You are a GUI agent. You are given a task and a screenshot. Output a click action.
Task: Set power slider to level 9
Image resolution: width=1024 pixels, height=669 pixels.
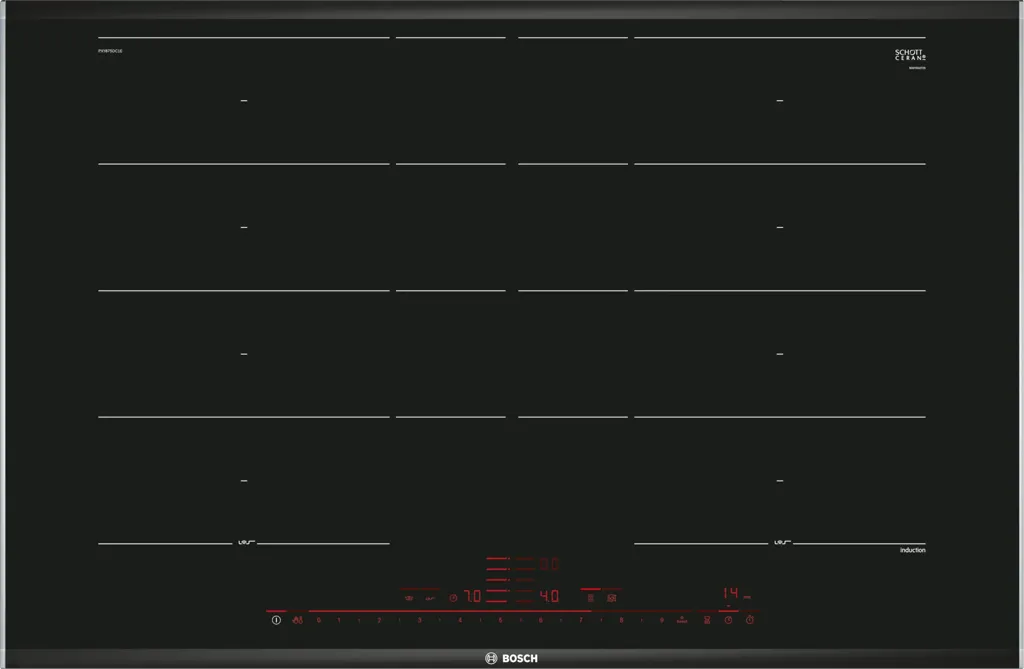[662, 620]
